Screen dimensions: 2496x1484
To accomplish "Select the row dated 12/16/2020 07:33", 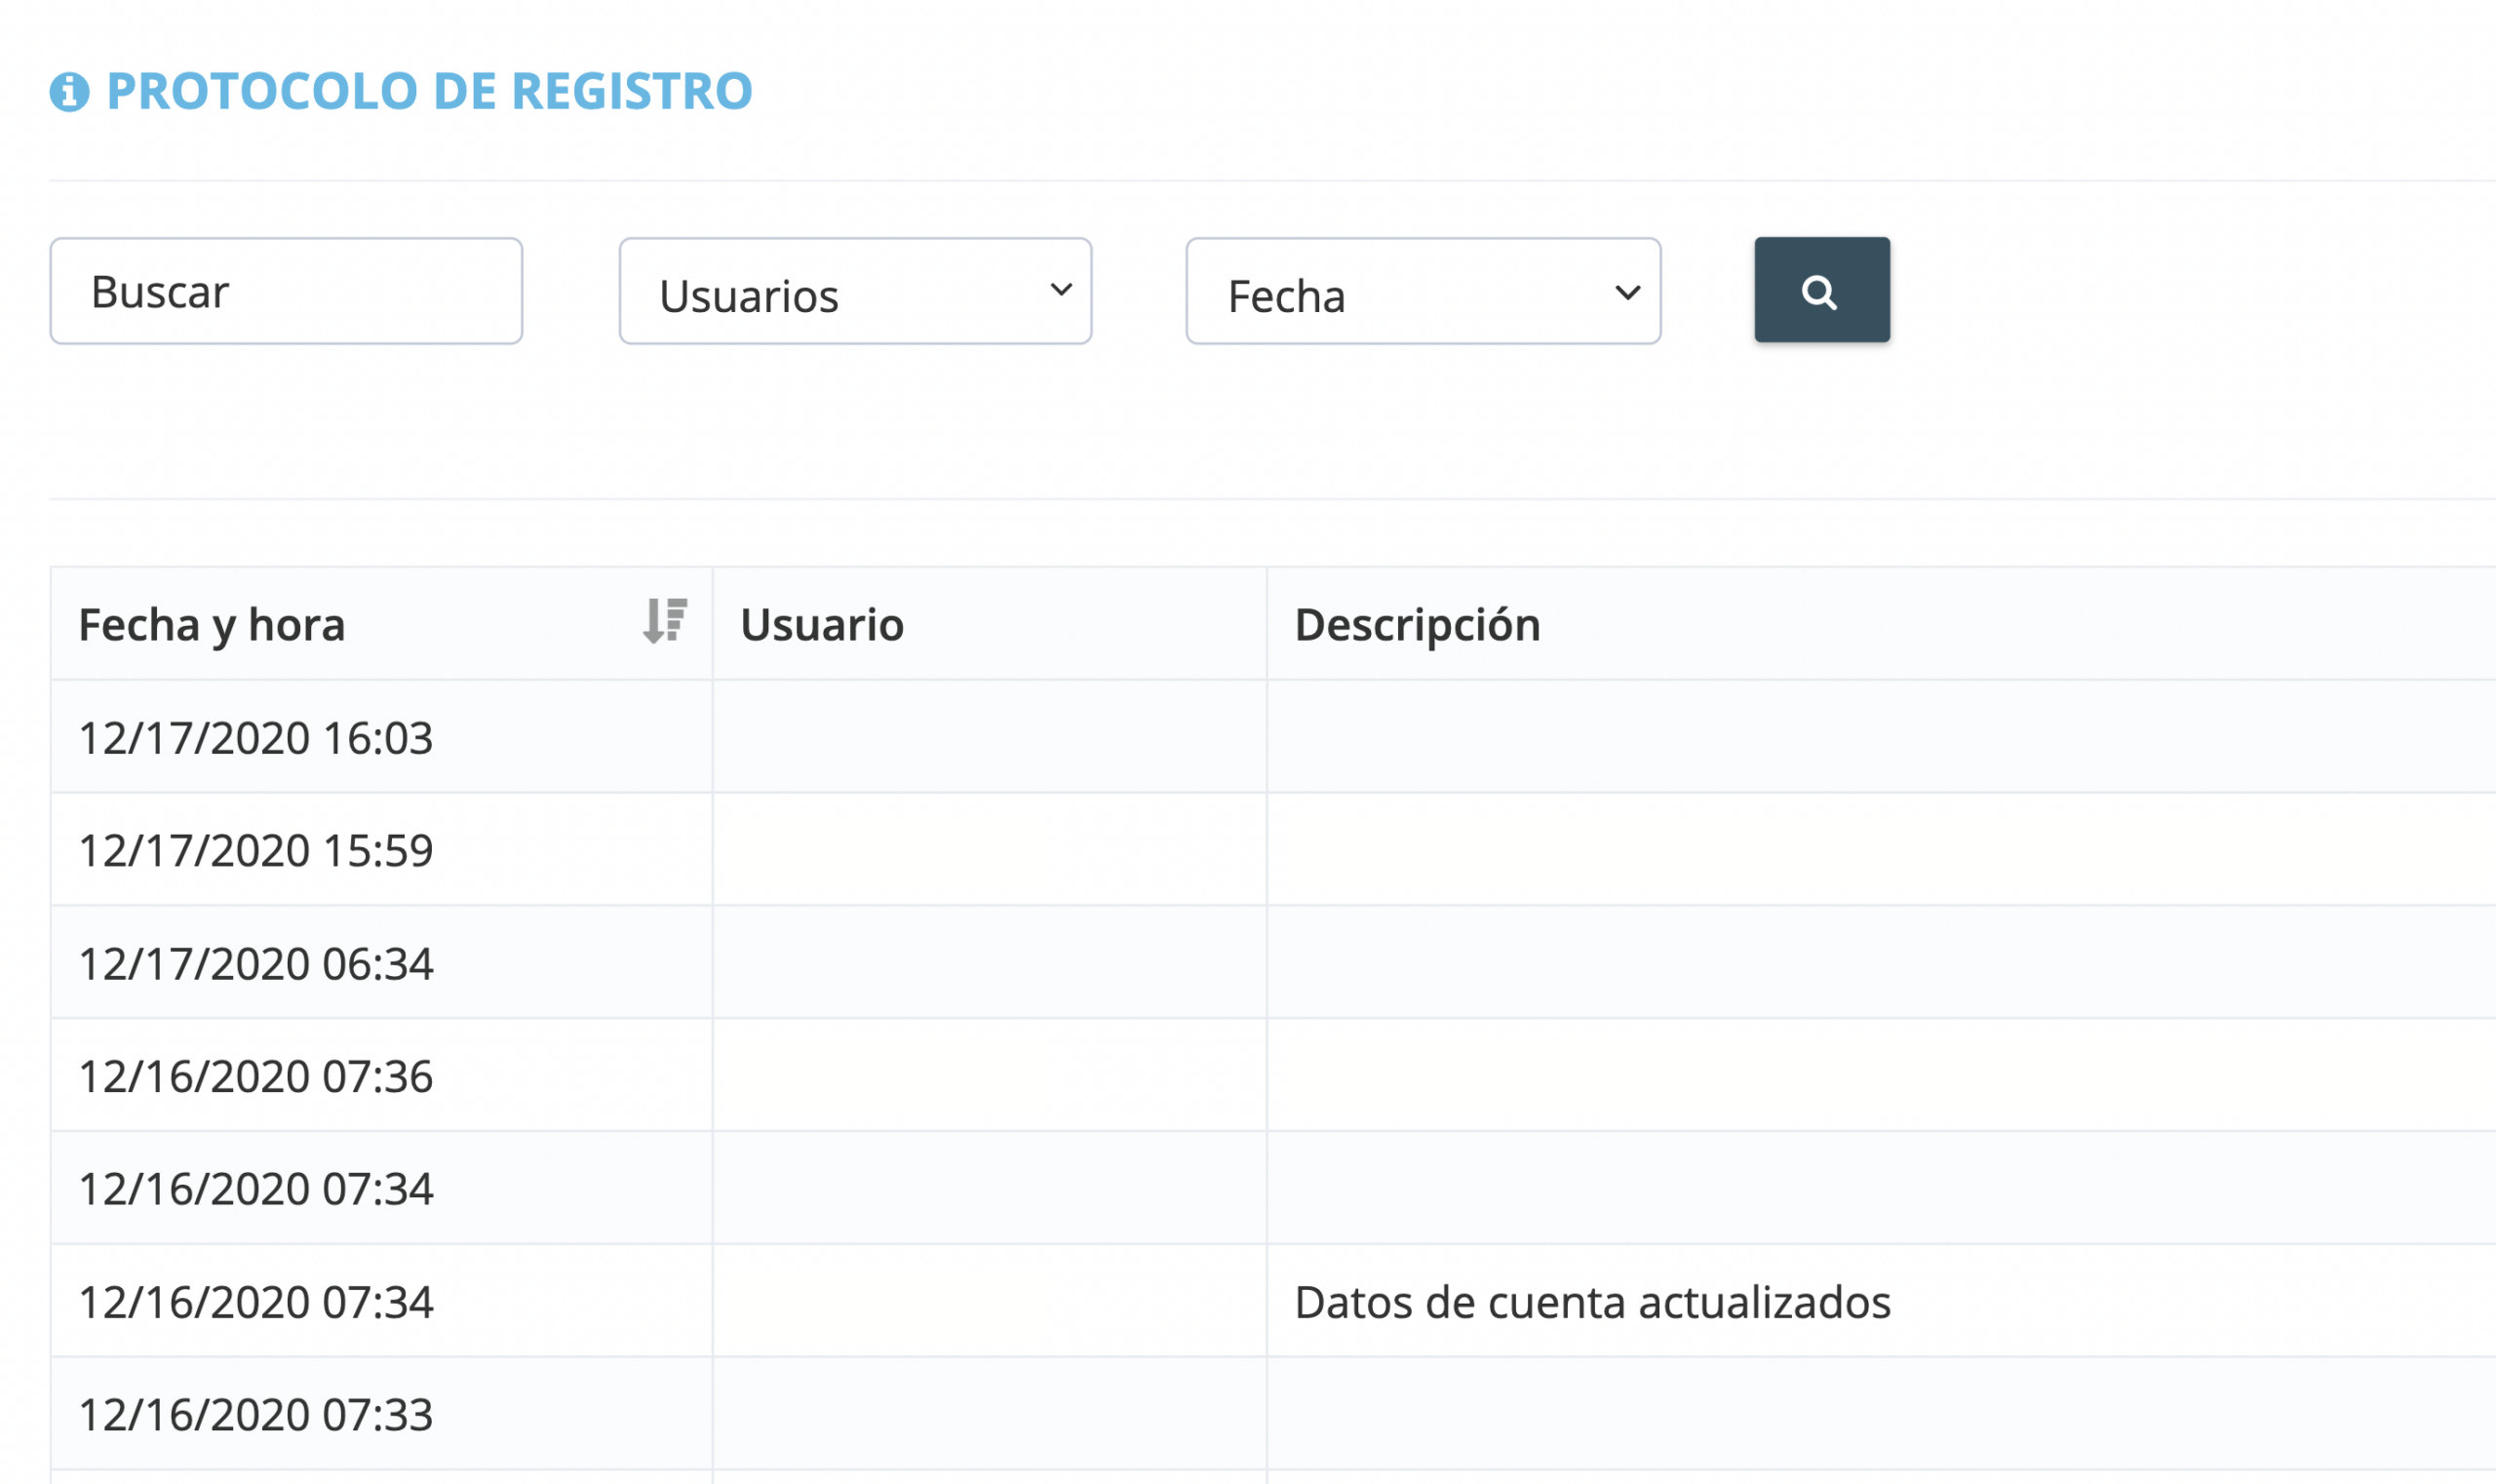I will click(1273, 1414).
